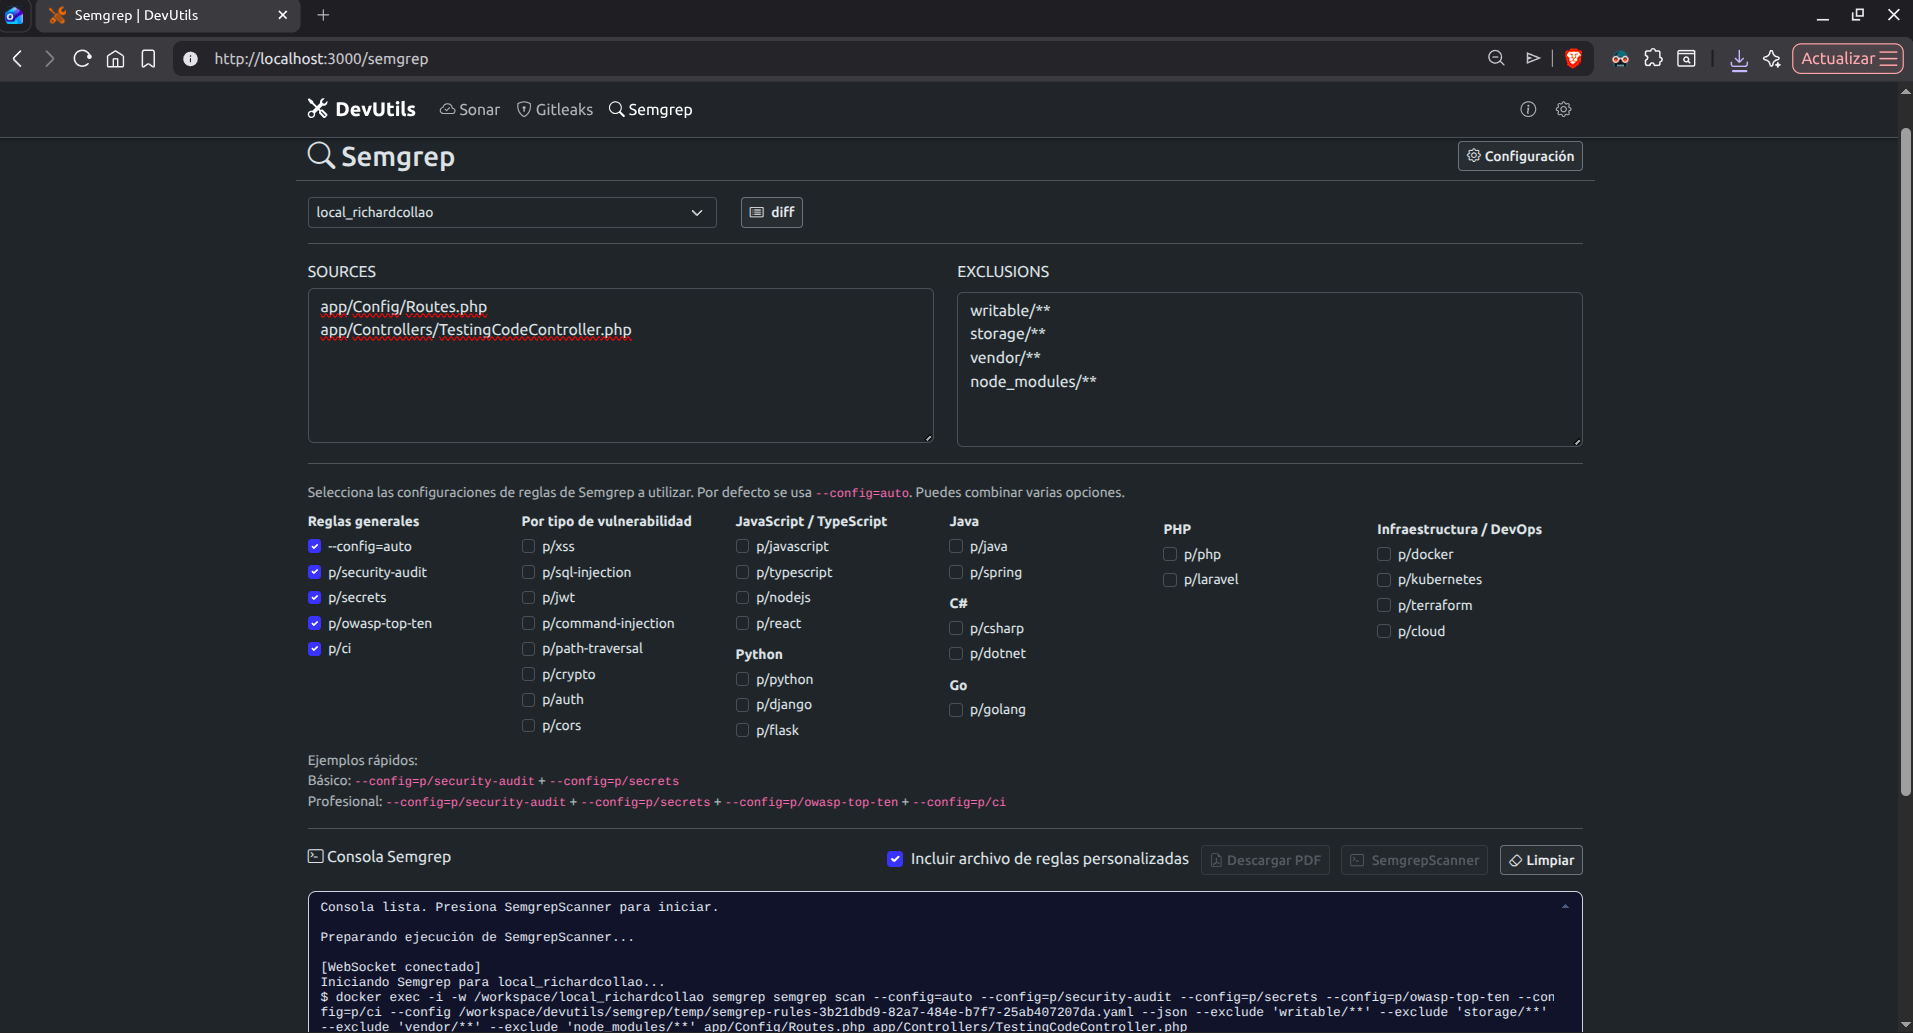Open the extensions puzzle icon
1913x1033 pixels.
pos(1654,59)
